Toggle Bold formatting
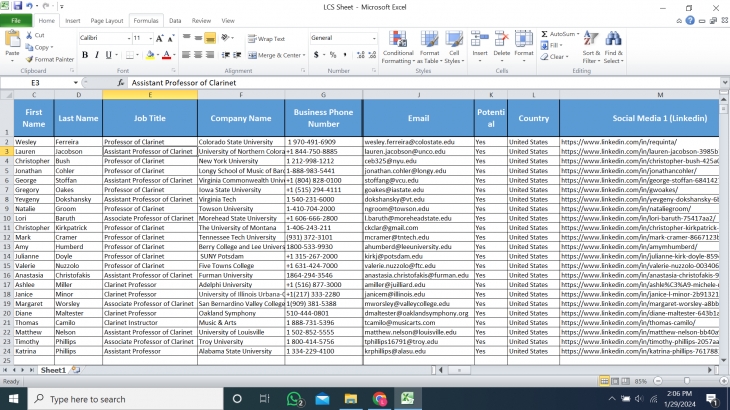This screenshot has height=410, width=730. point(85,55)
